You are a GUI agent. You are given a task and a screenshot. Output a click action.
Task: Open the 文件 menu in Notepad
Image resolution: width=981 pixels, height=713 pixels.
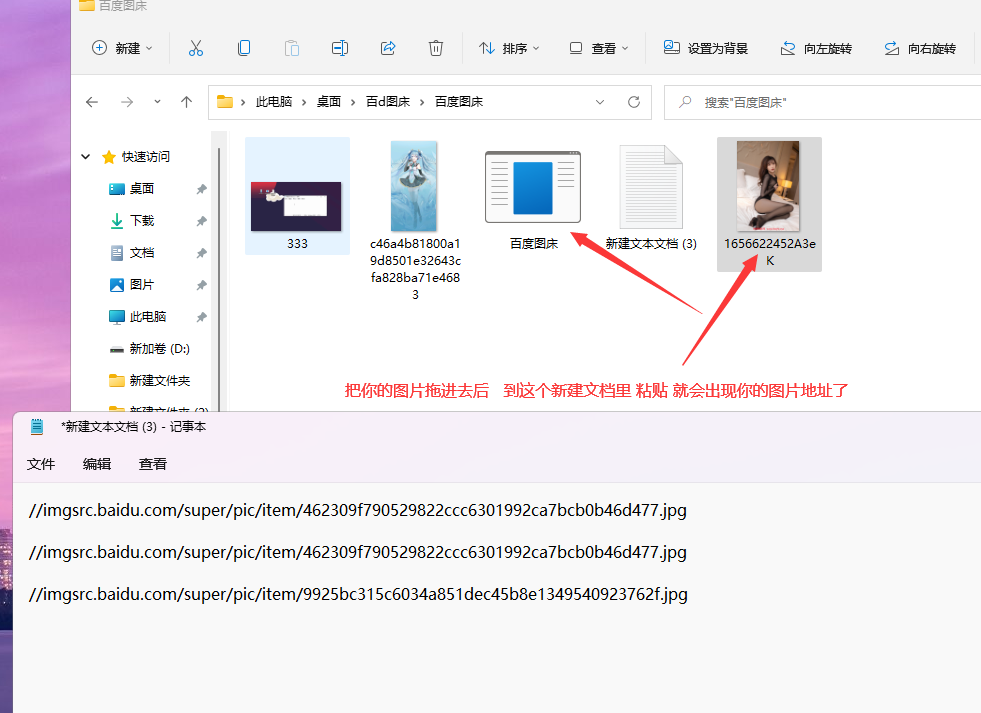41,464
